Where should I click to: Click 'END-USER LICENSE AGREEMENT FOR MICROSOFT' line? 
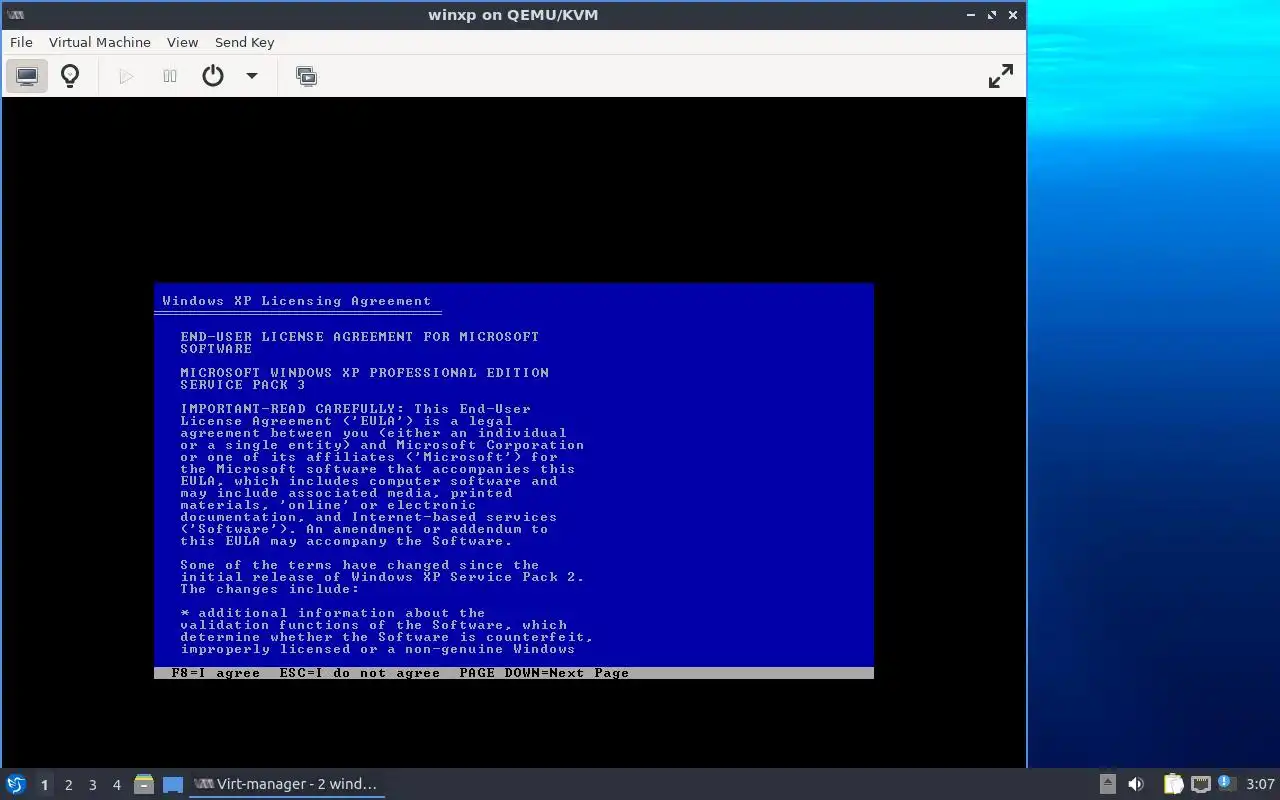tap(360, 337)
